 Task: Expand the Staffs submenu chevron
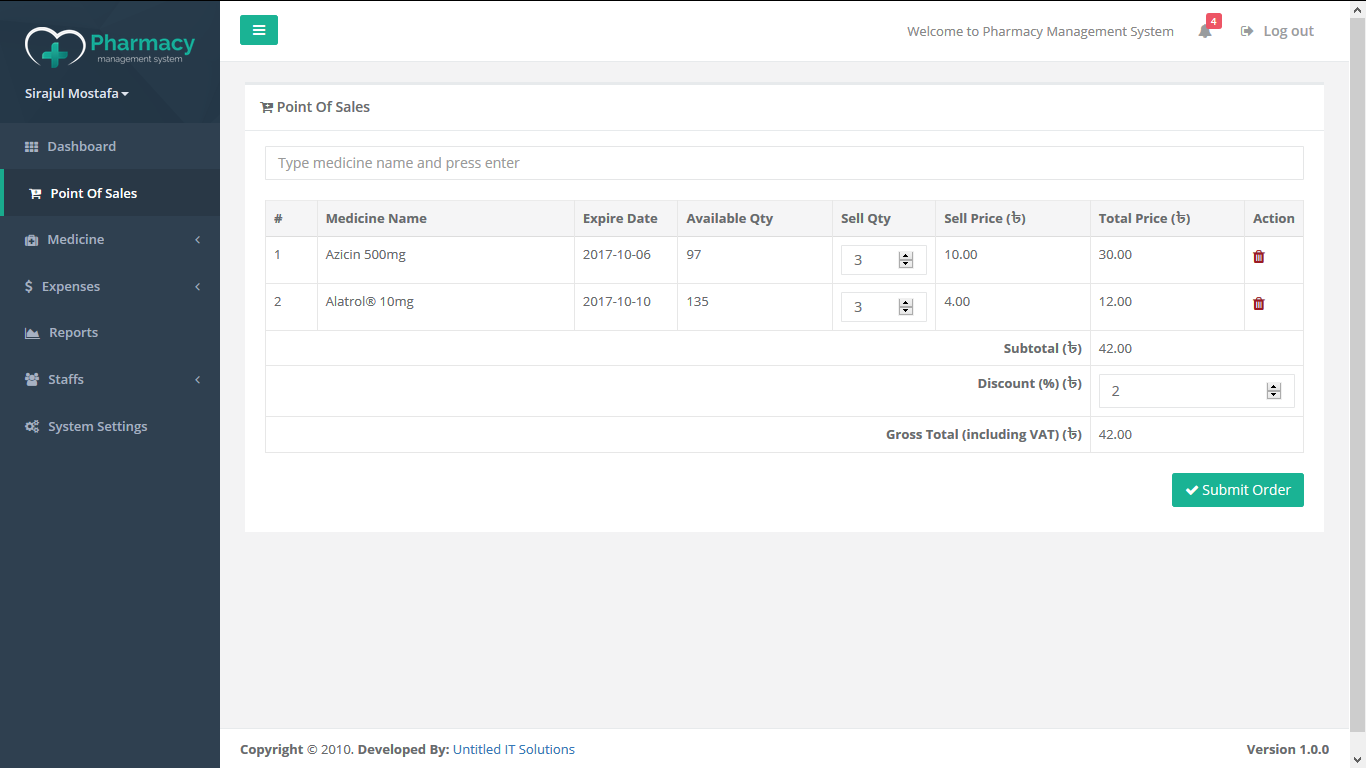coord(198,380)
